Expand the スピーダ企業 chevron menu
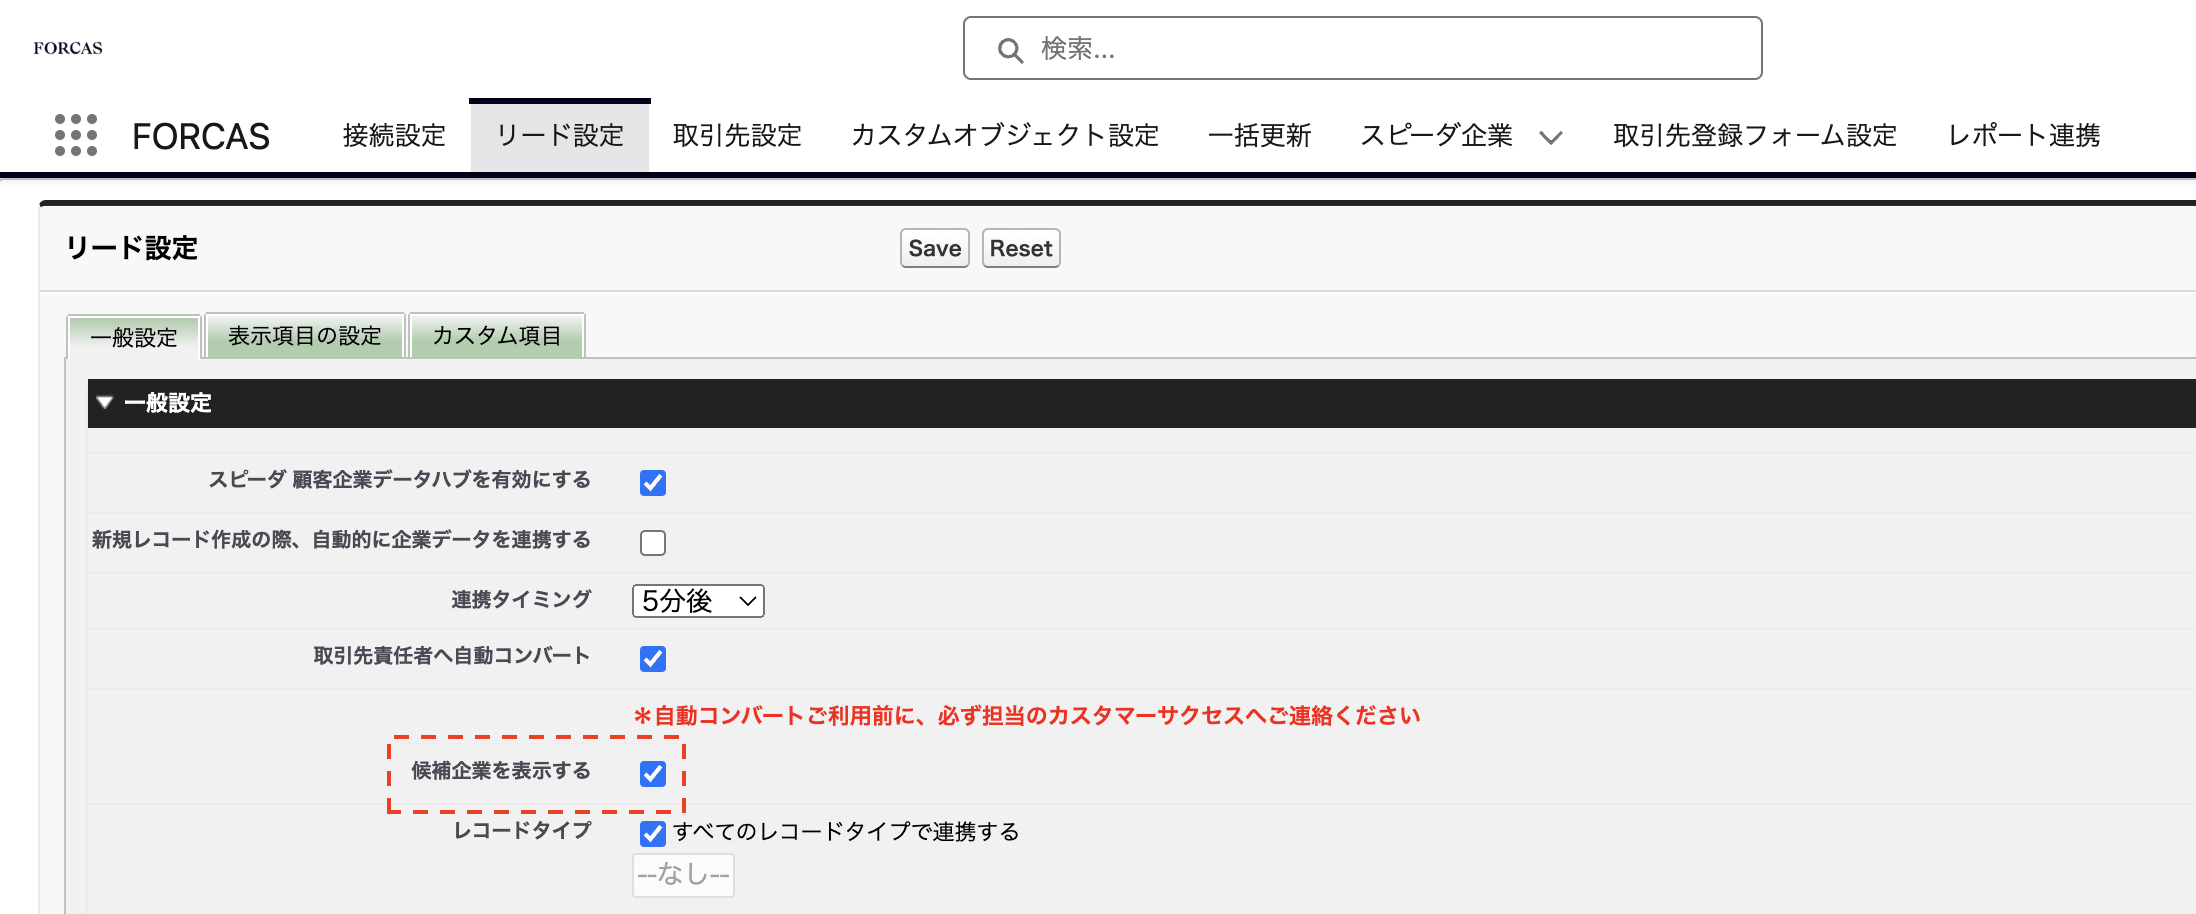The width and height of the screenshot is (2196, 914). (1550, 138)
